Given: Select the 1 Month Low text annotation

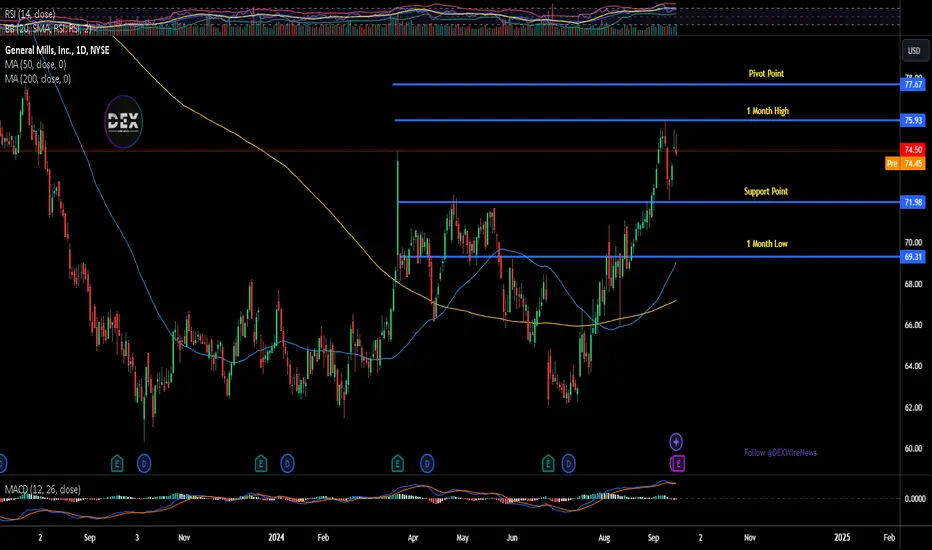Looking at the screenshot, I should pos(767,244).
